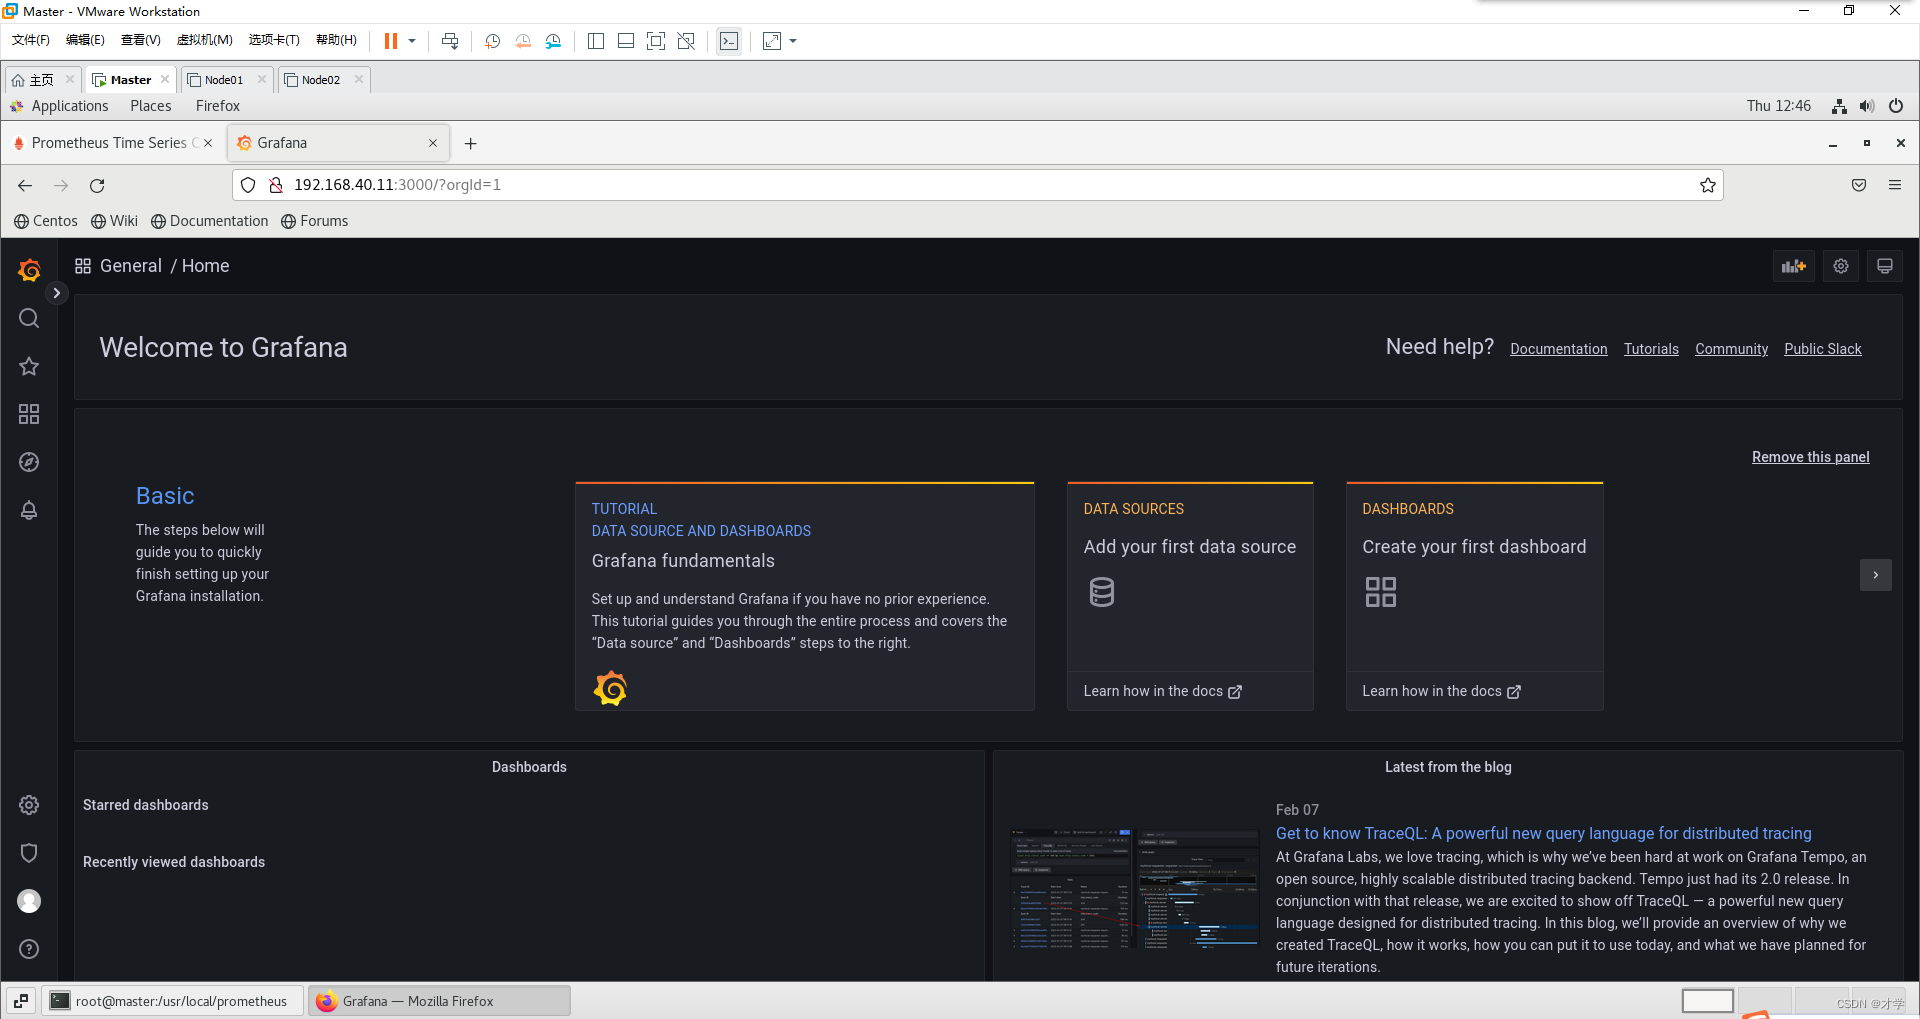Expand the Grafana sidebar with the chevron
Screen dimensions: 1920x1019
(57, 293)
